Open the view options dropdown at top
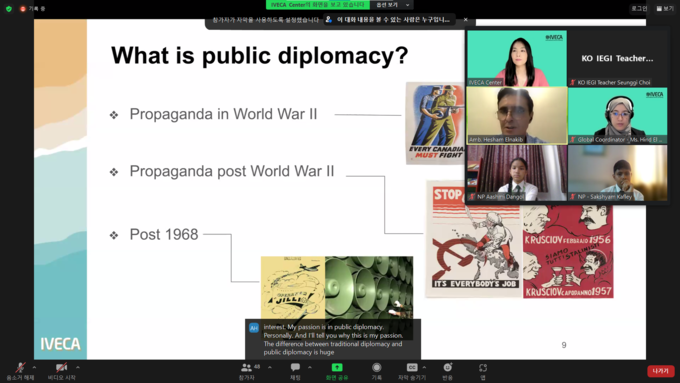680x383 pixels. pyautogui.click(x=392, y=5)
